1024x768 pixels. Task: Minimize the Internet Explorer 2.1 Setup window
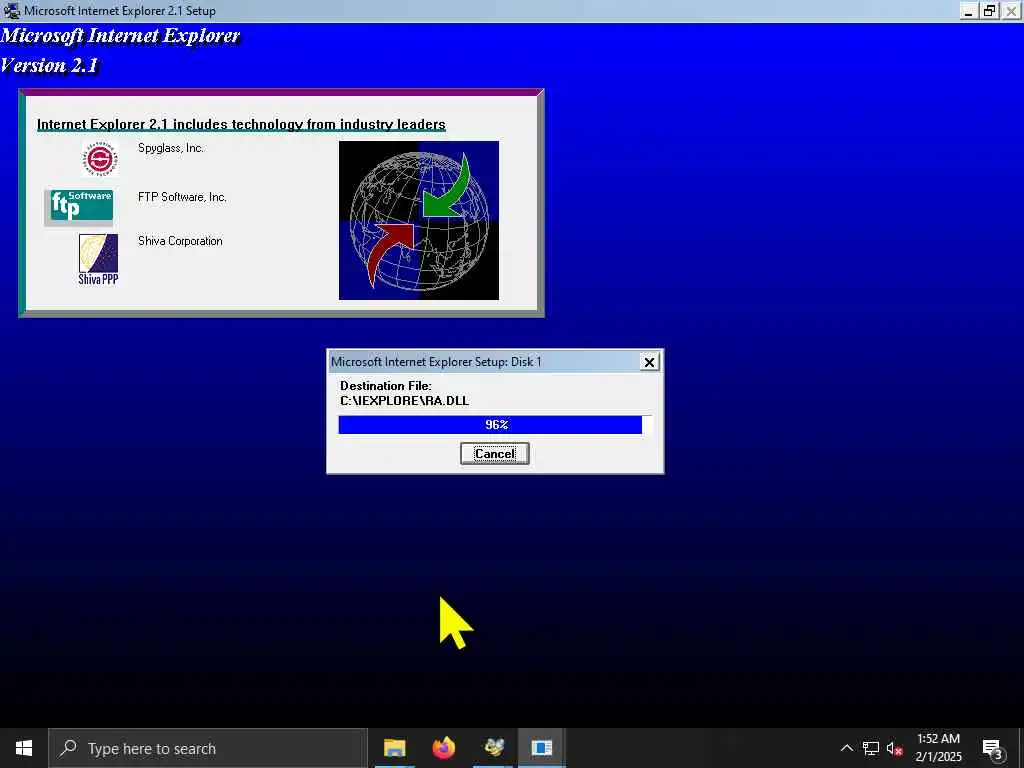tap(969, 10)
